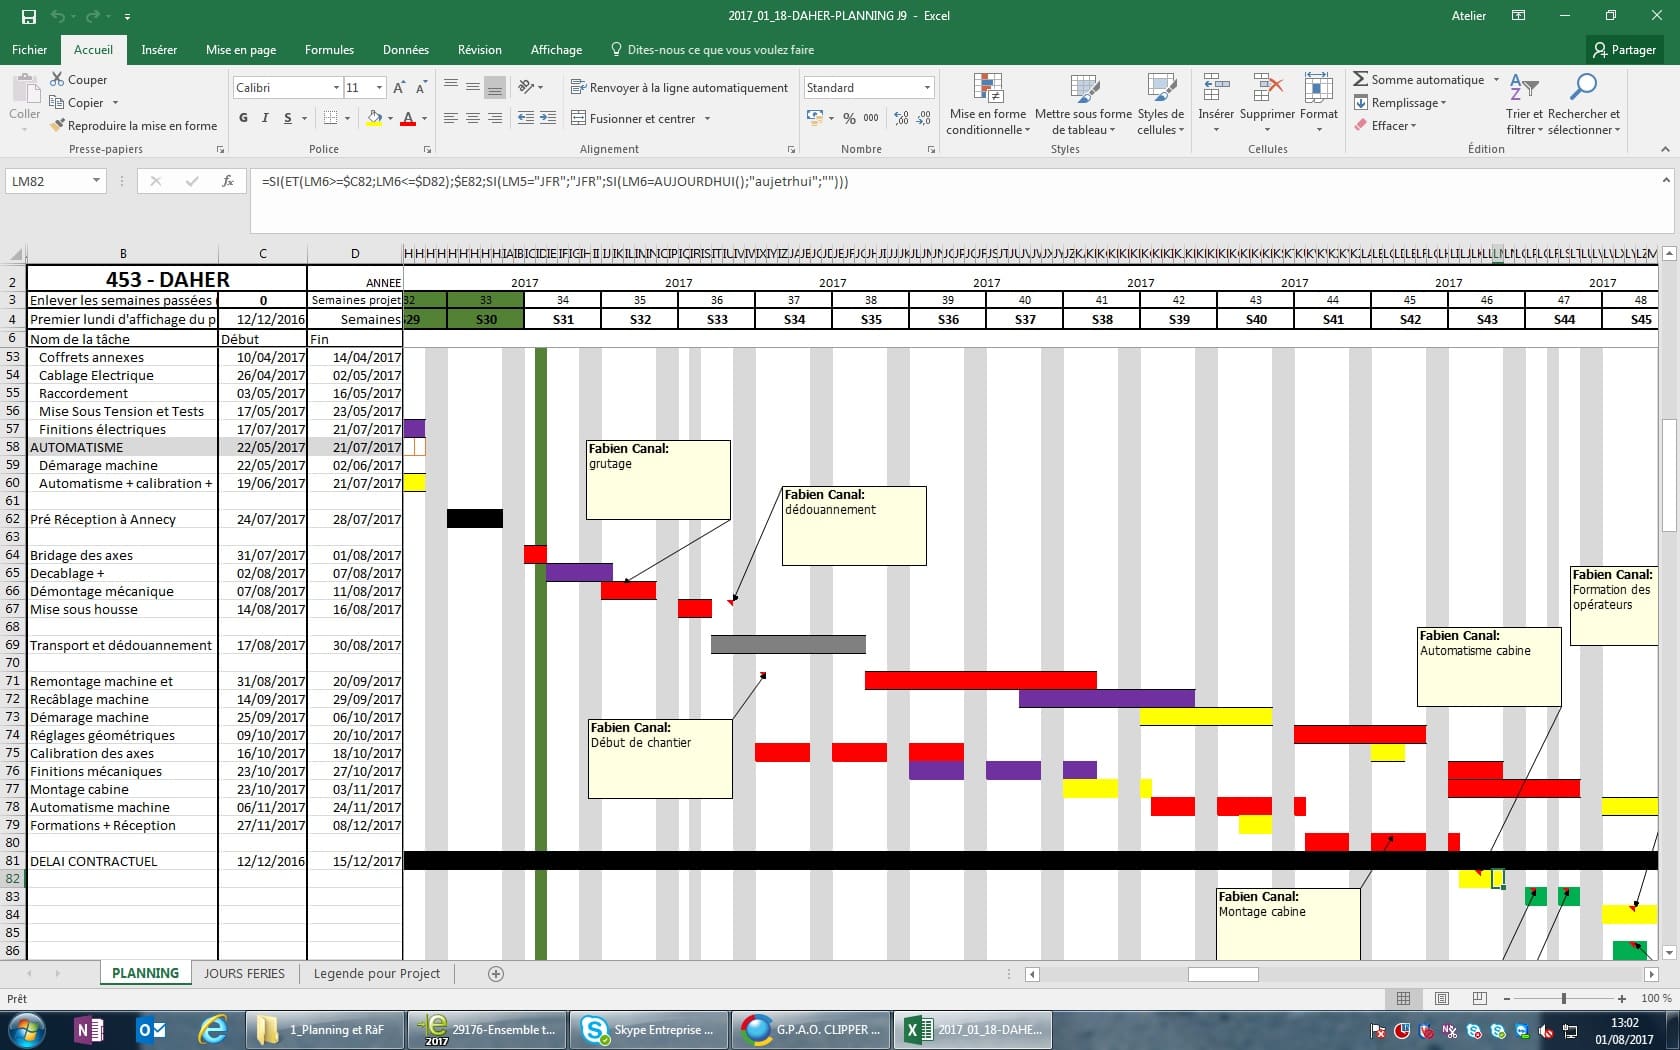1680x1050 pixels.
Task: Open Conditional Formatting icon
Action: coord(988,89)
